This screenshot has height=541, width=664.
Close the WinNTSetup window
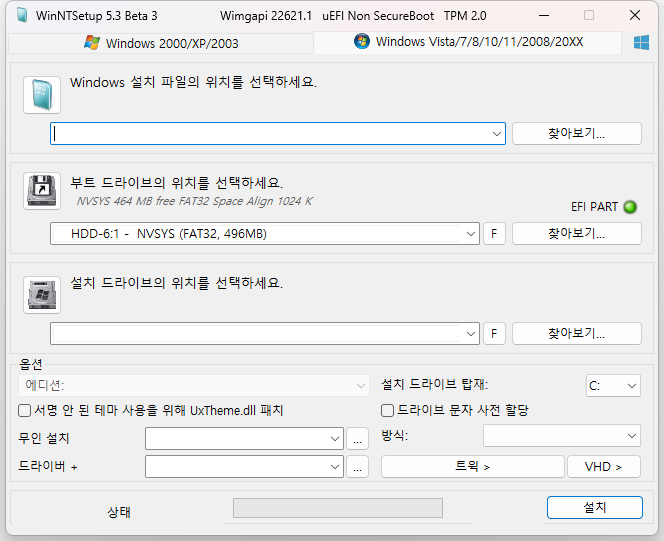pyautogui.click(x=635, y=16)
